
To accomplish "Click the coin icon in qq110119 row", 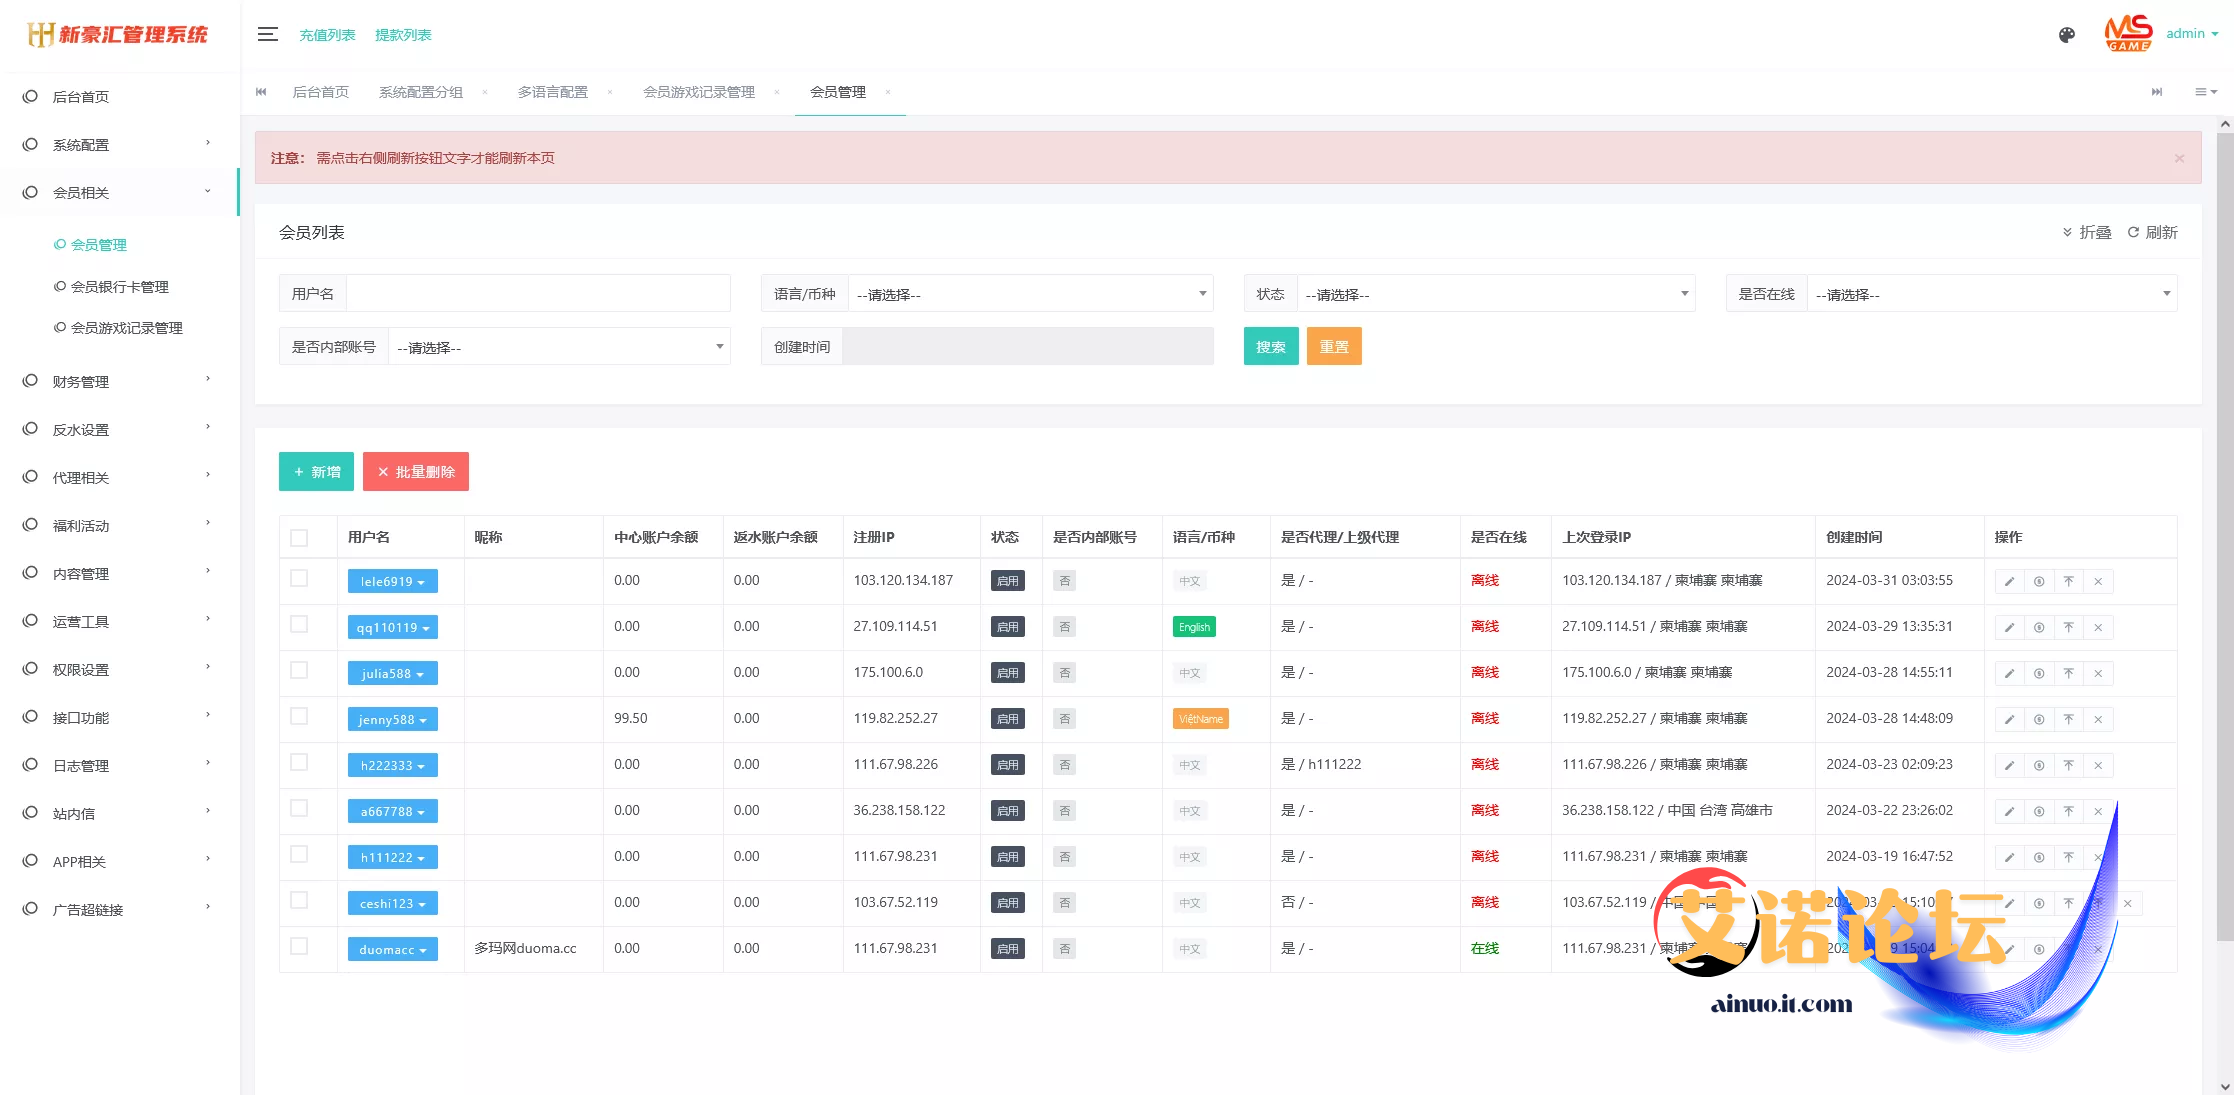I will pyautogui.click(x=2039, y=627).
